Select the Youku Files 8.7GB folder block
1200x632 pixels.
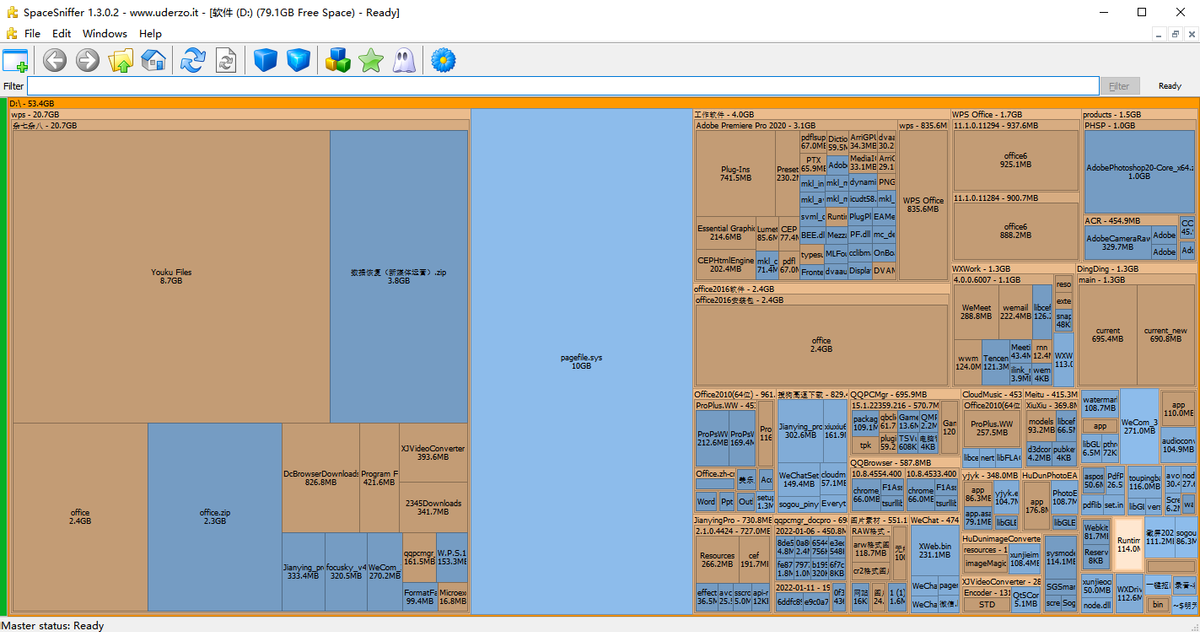tap(171, 276)
